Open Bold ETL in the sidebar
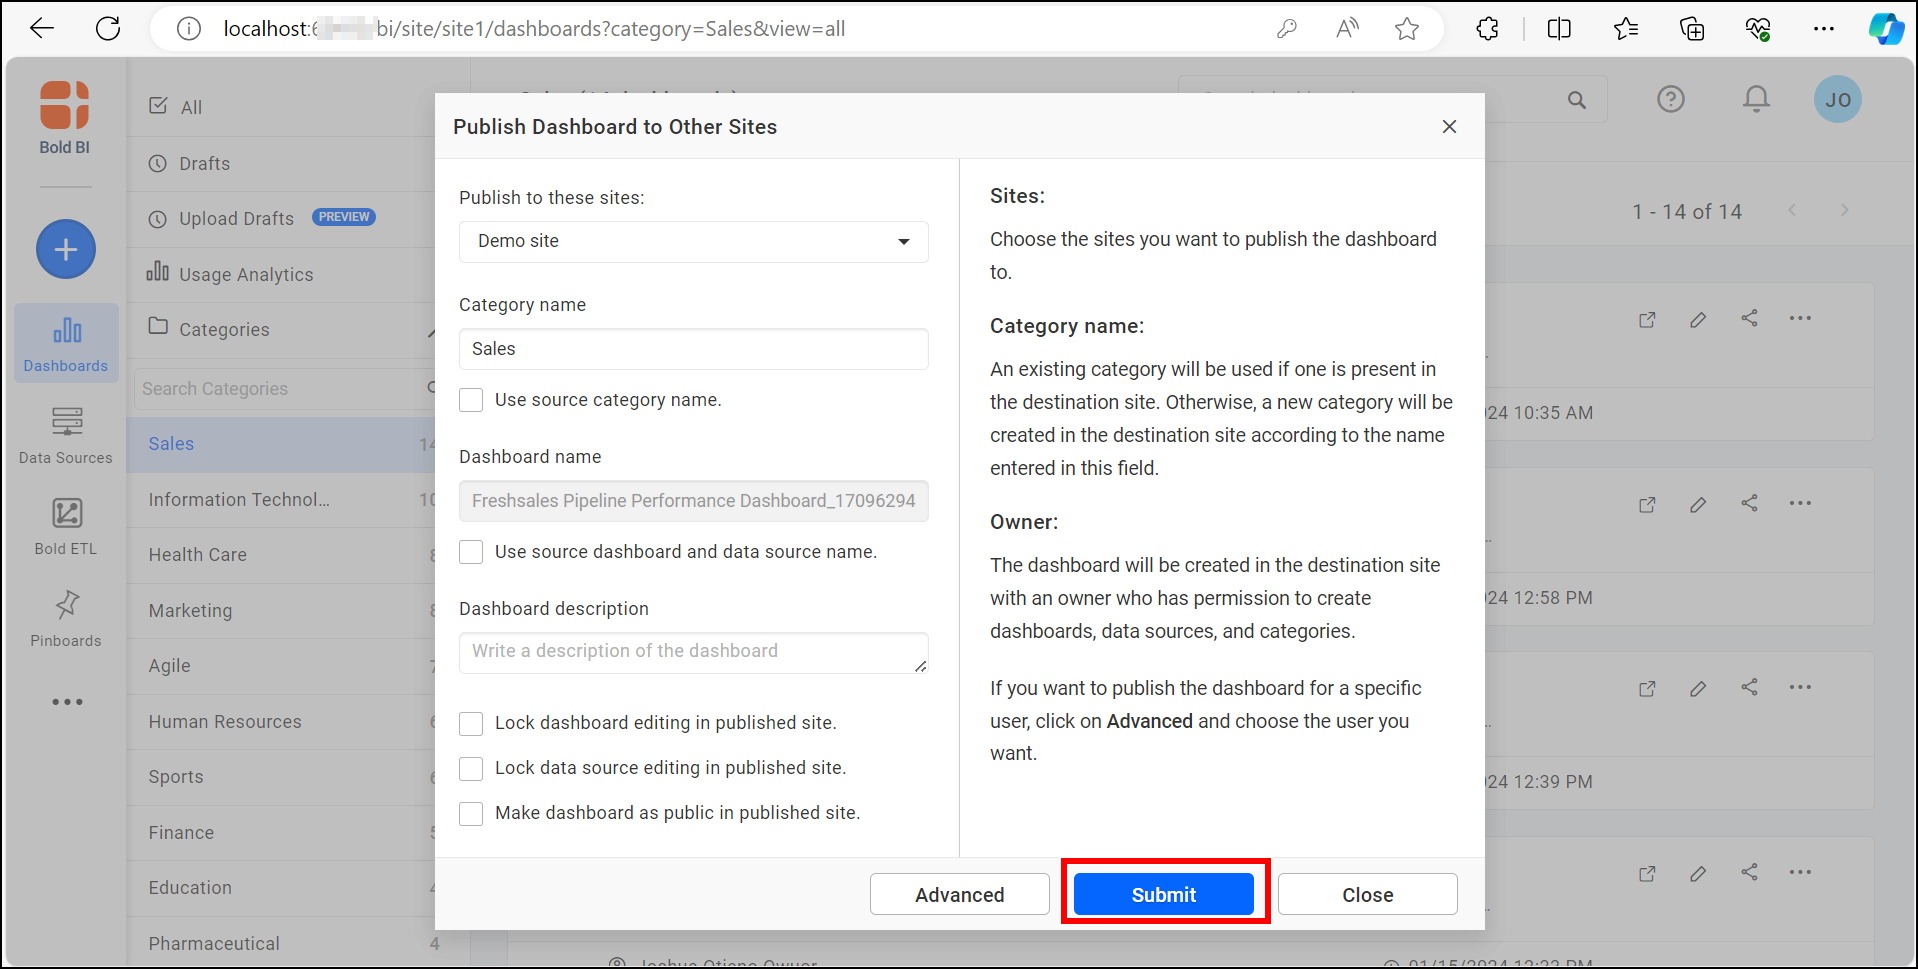The height and width of the screenshot is (969, 1918). 66,526
